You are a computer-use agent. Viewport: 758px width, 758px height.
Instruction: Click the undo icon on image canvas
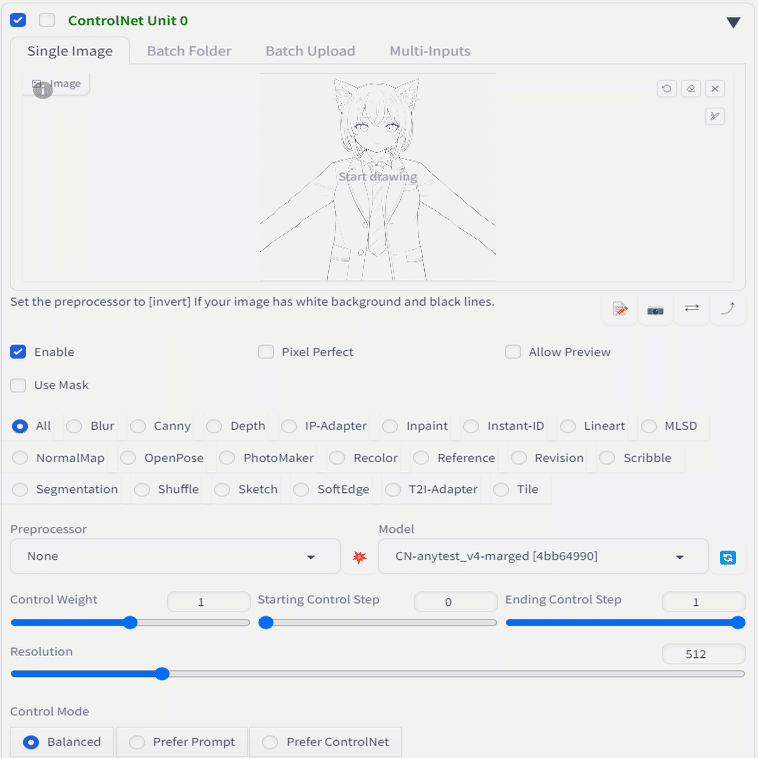666,88
